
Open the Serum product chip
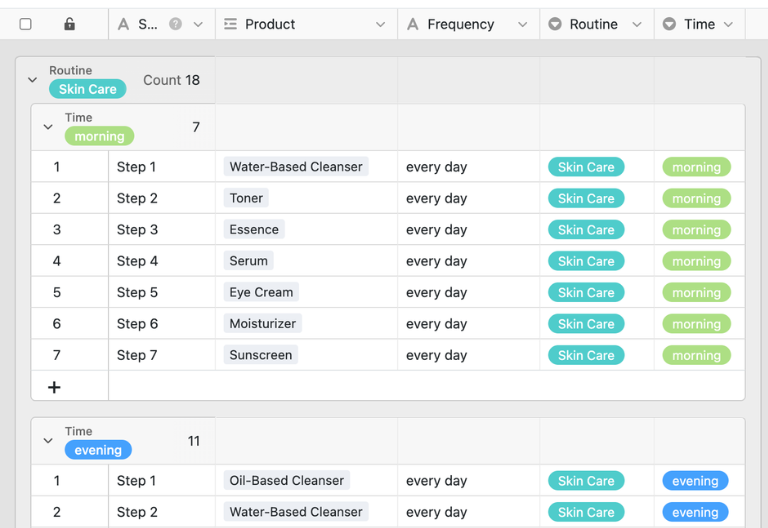(248, 261)
